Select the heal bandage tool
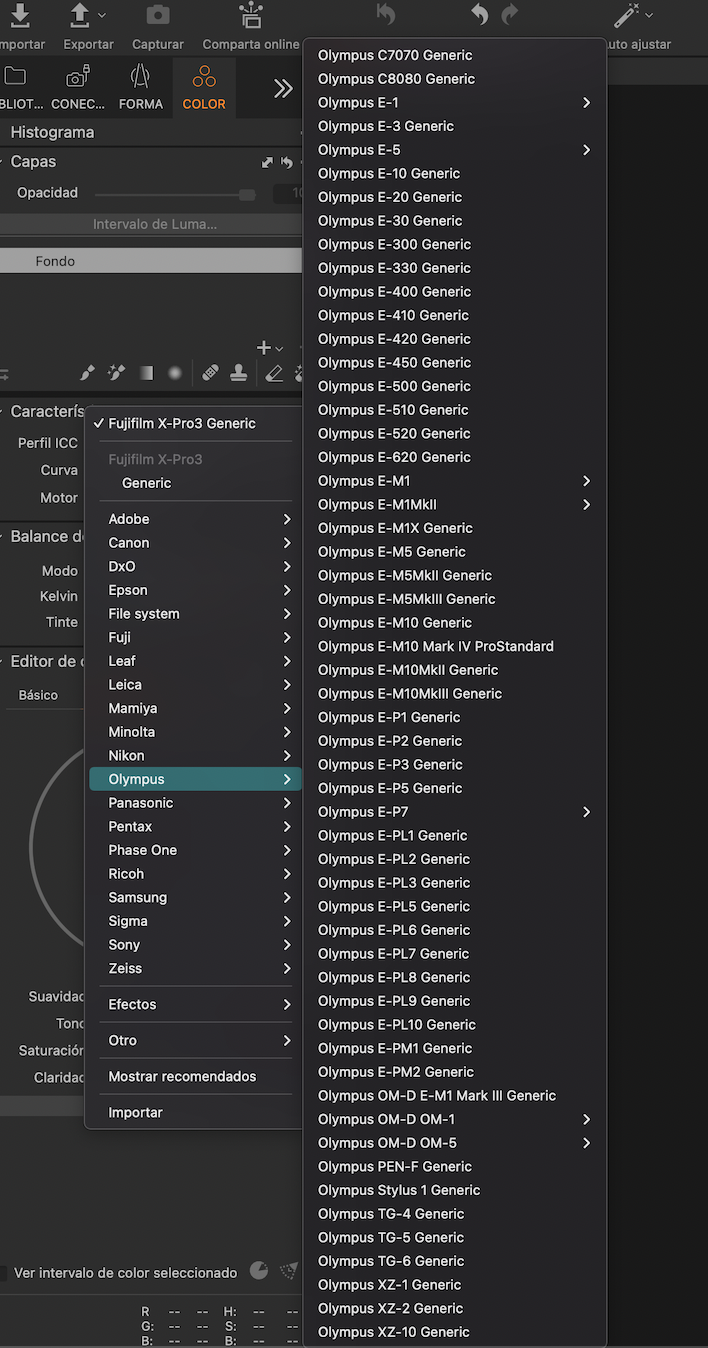This screenshot has height=1348, width=708. [x=210, y=373]
